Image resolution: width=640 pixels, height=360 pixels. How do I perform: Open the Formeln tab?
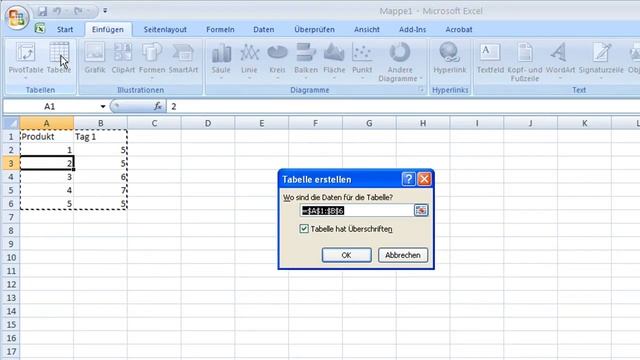click(x=220, y=29)
